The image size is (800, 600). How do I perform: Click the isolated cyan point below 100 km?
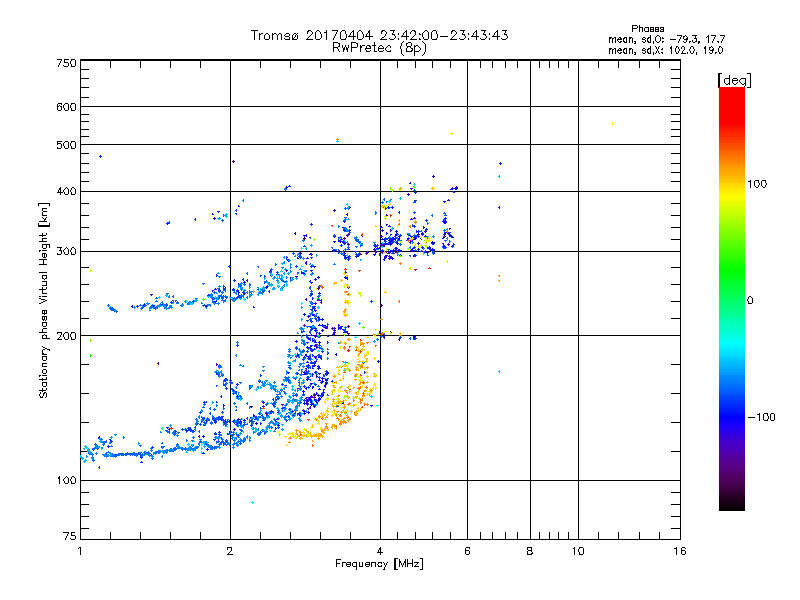pos(252,503)
